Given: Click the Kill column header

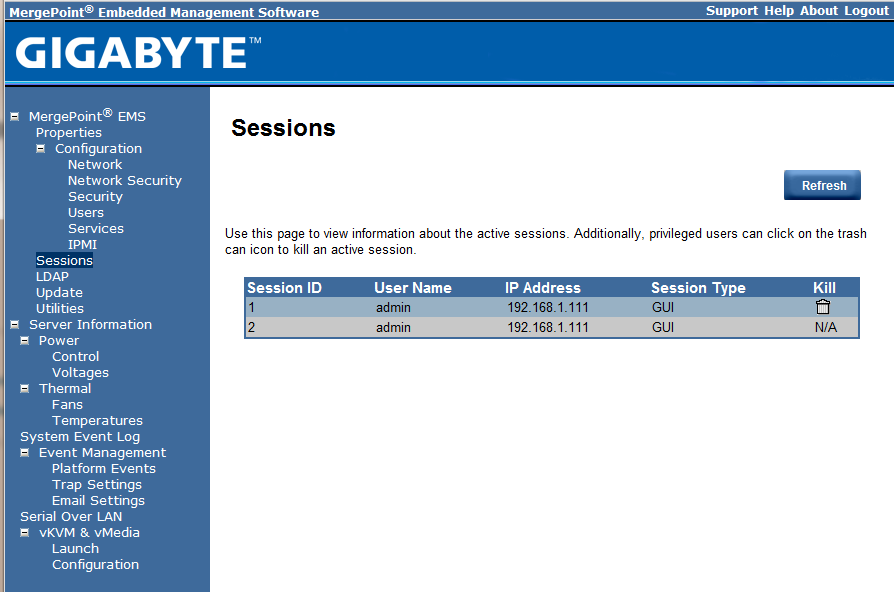Looking at the screenshot, I should [824, 287].
